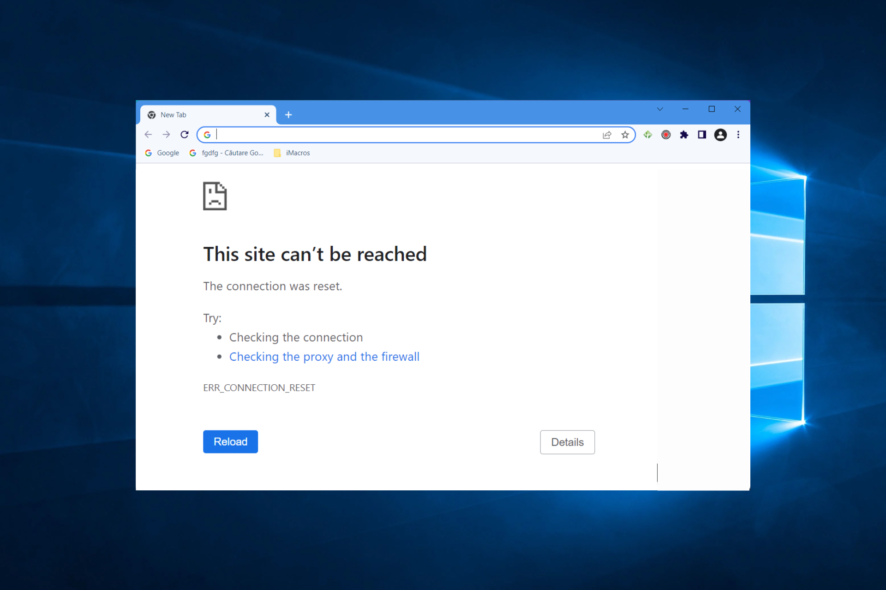Open the Extensions puzzle icon
The width and height of the screenshot is (886, 590).
coord(684,135)
